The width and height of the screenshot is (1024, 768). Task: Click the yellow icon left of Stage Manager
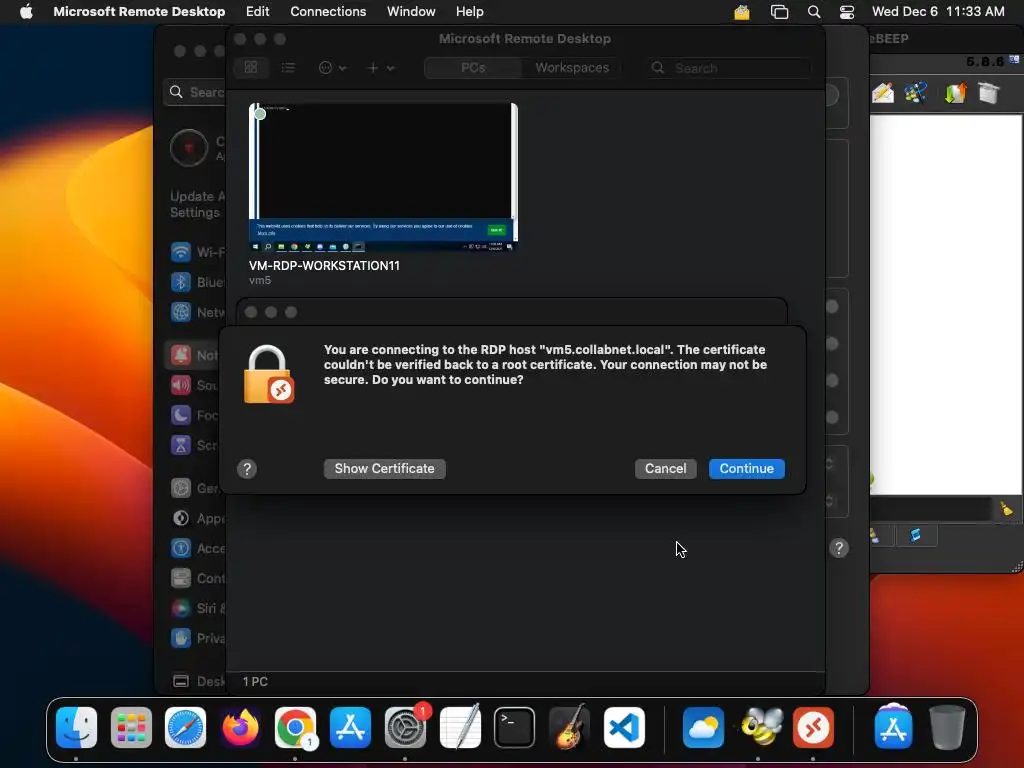tap(742, 12)
